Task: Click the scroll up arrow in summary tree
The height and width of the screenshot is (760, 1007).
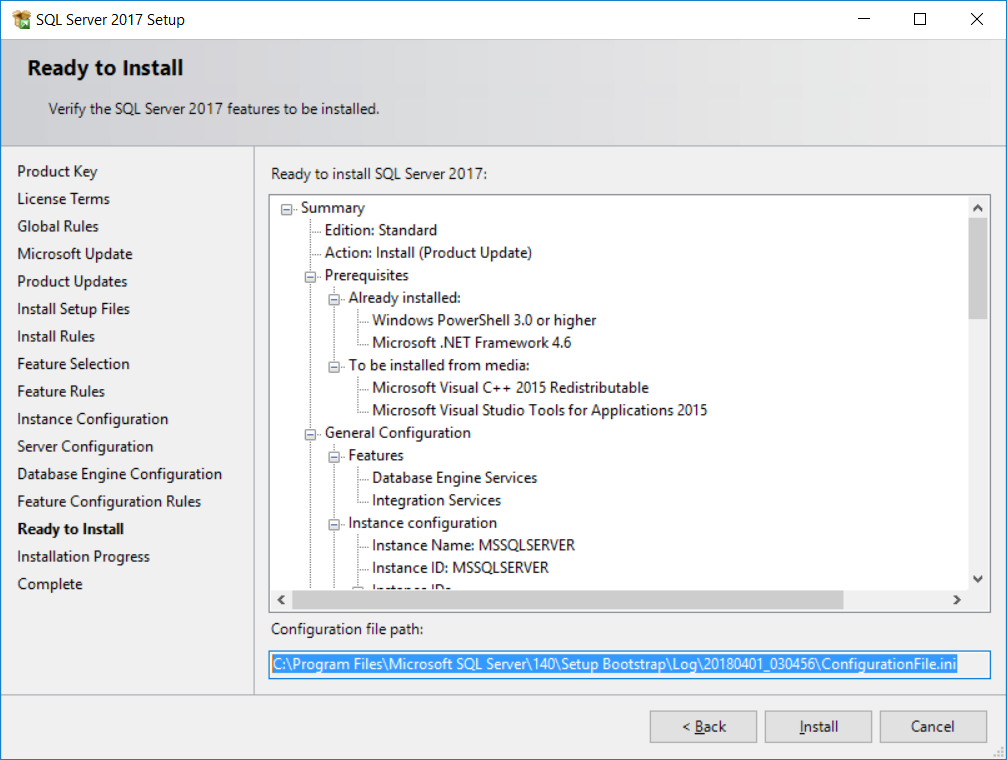Action: (977, 208)
